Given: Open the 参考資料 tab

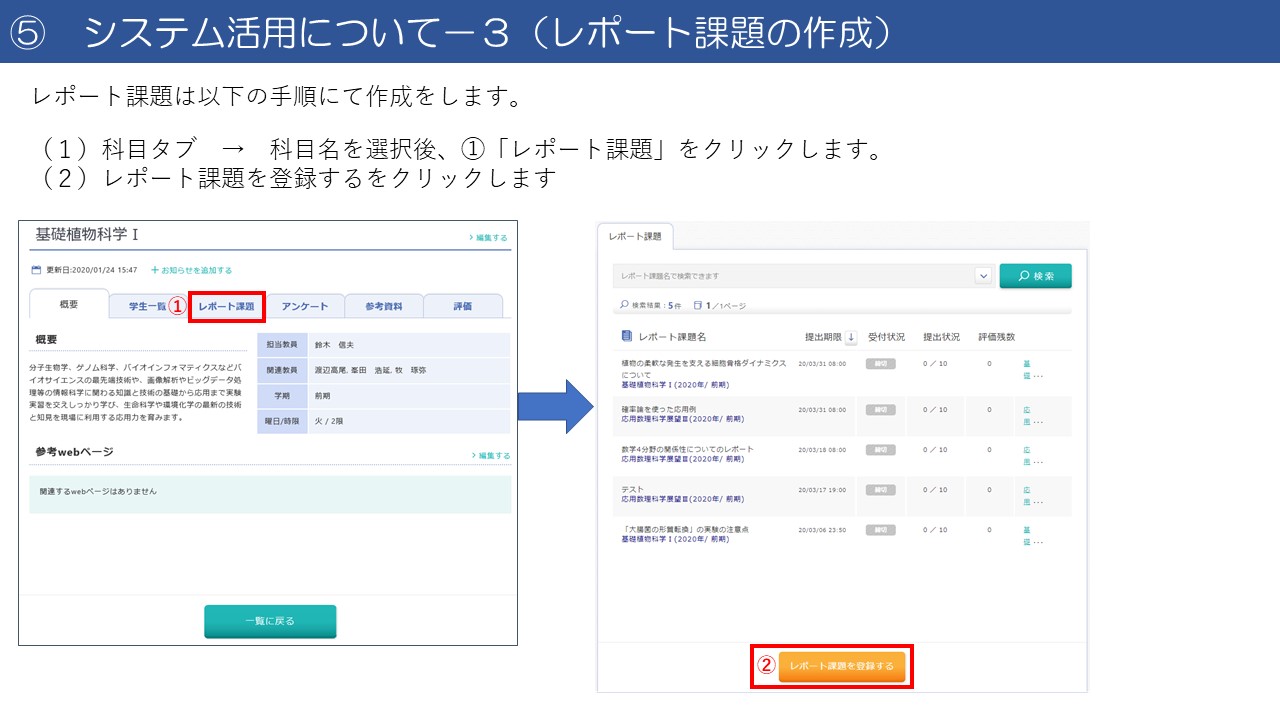Looking at the screenshot, I should 383,306.
